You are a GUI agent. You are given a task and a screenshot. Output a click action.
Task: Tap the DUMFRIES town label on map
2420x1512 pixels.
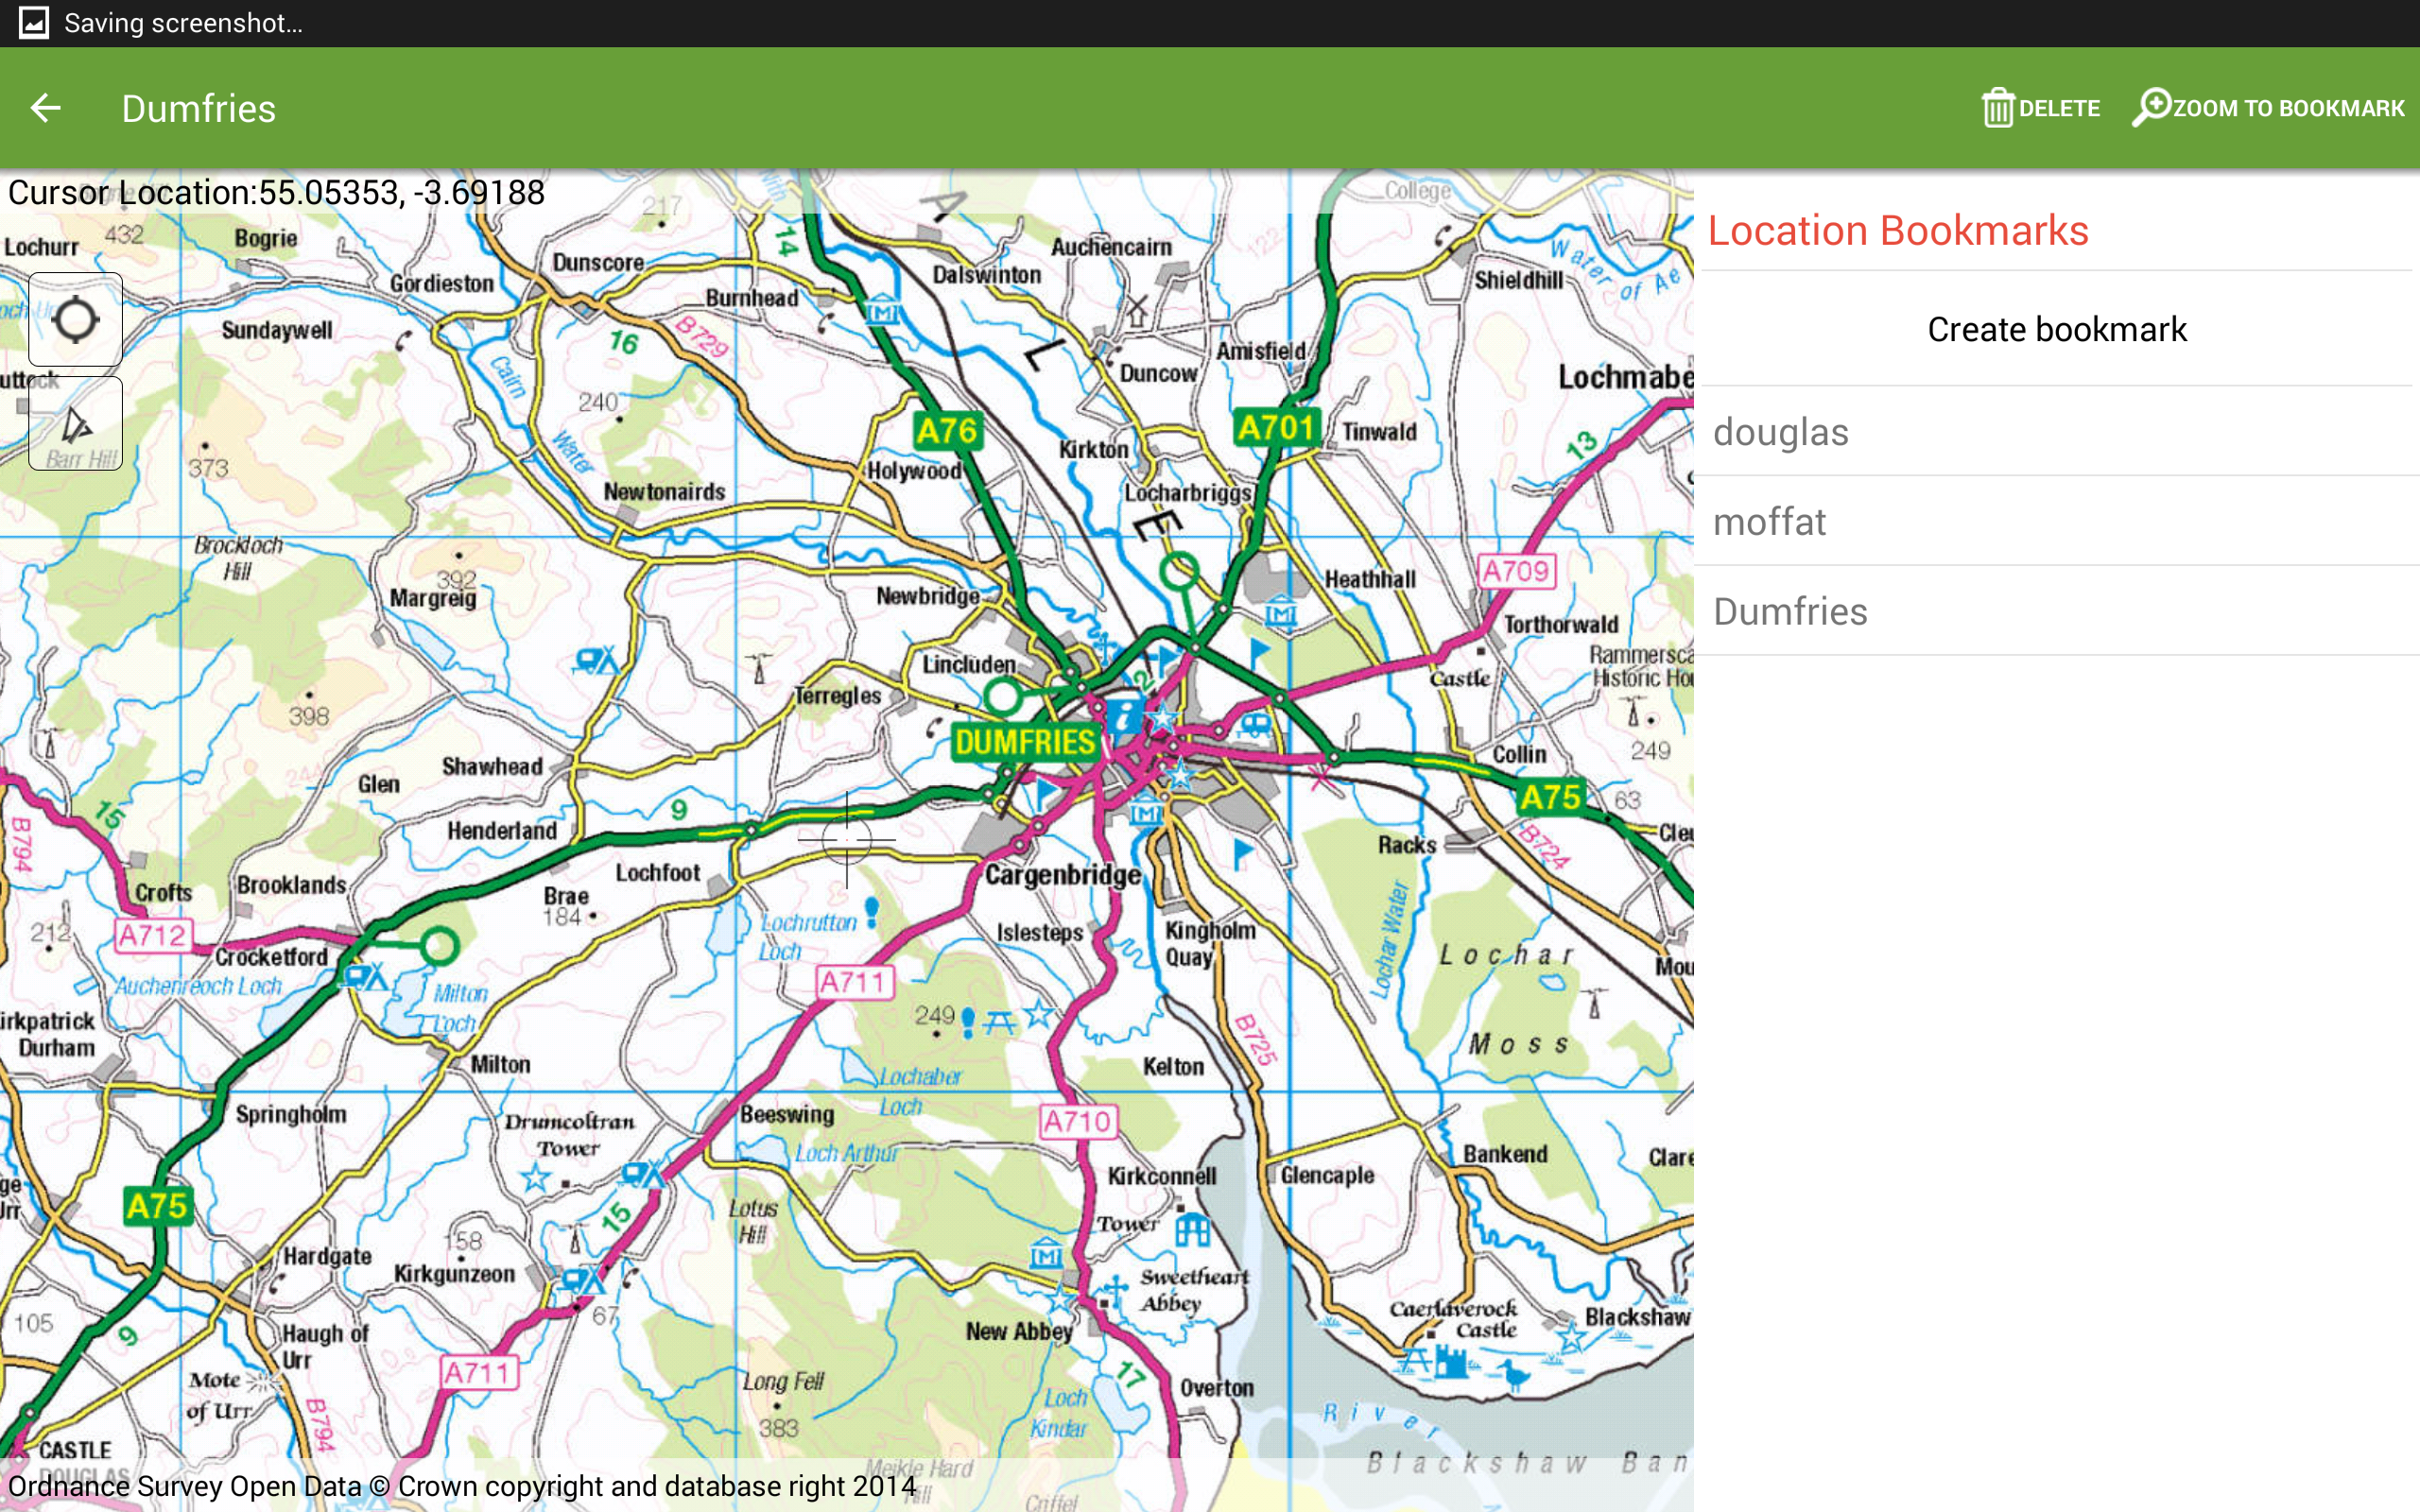pos(1025,743)
